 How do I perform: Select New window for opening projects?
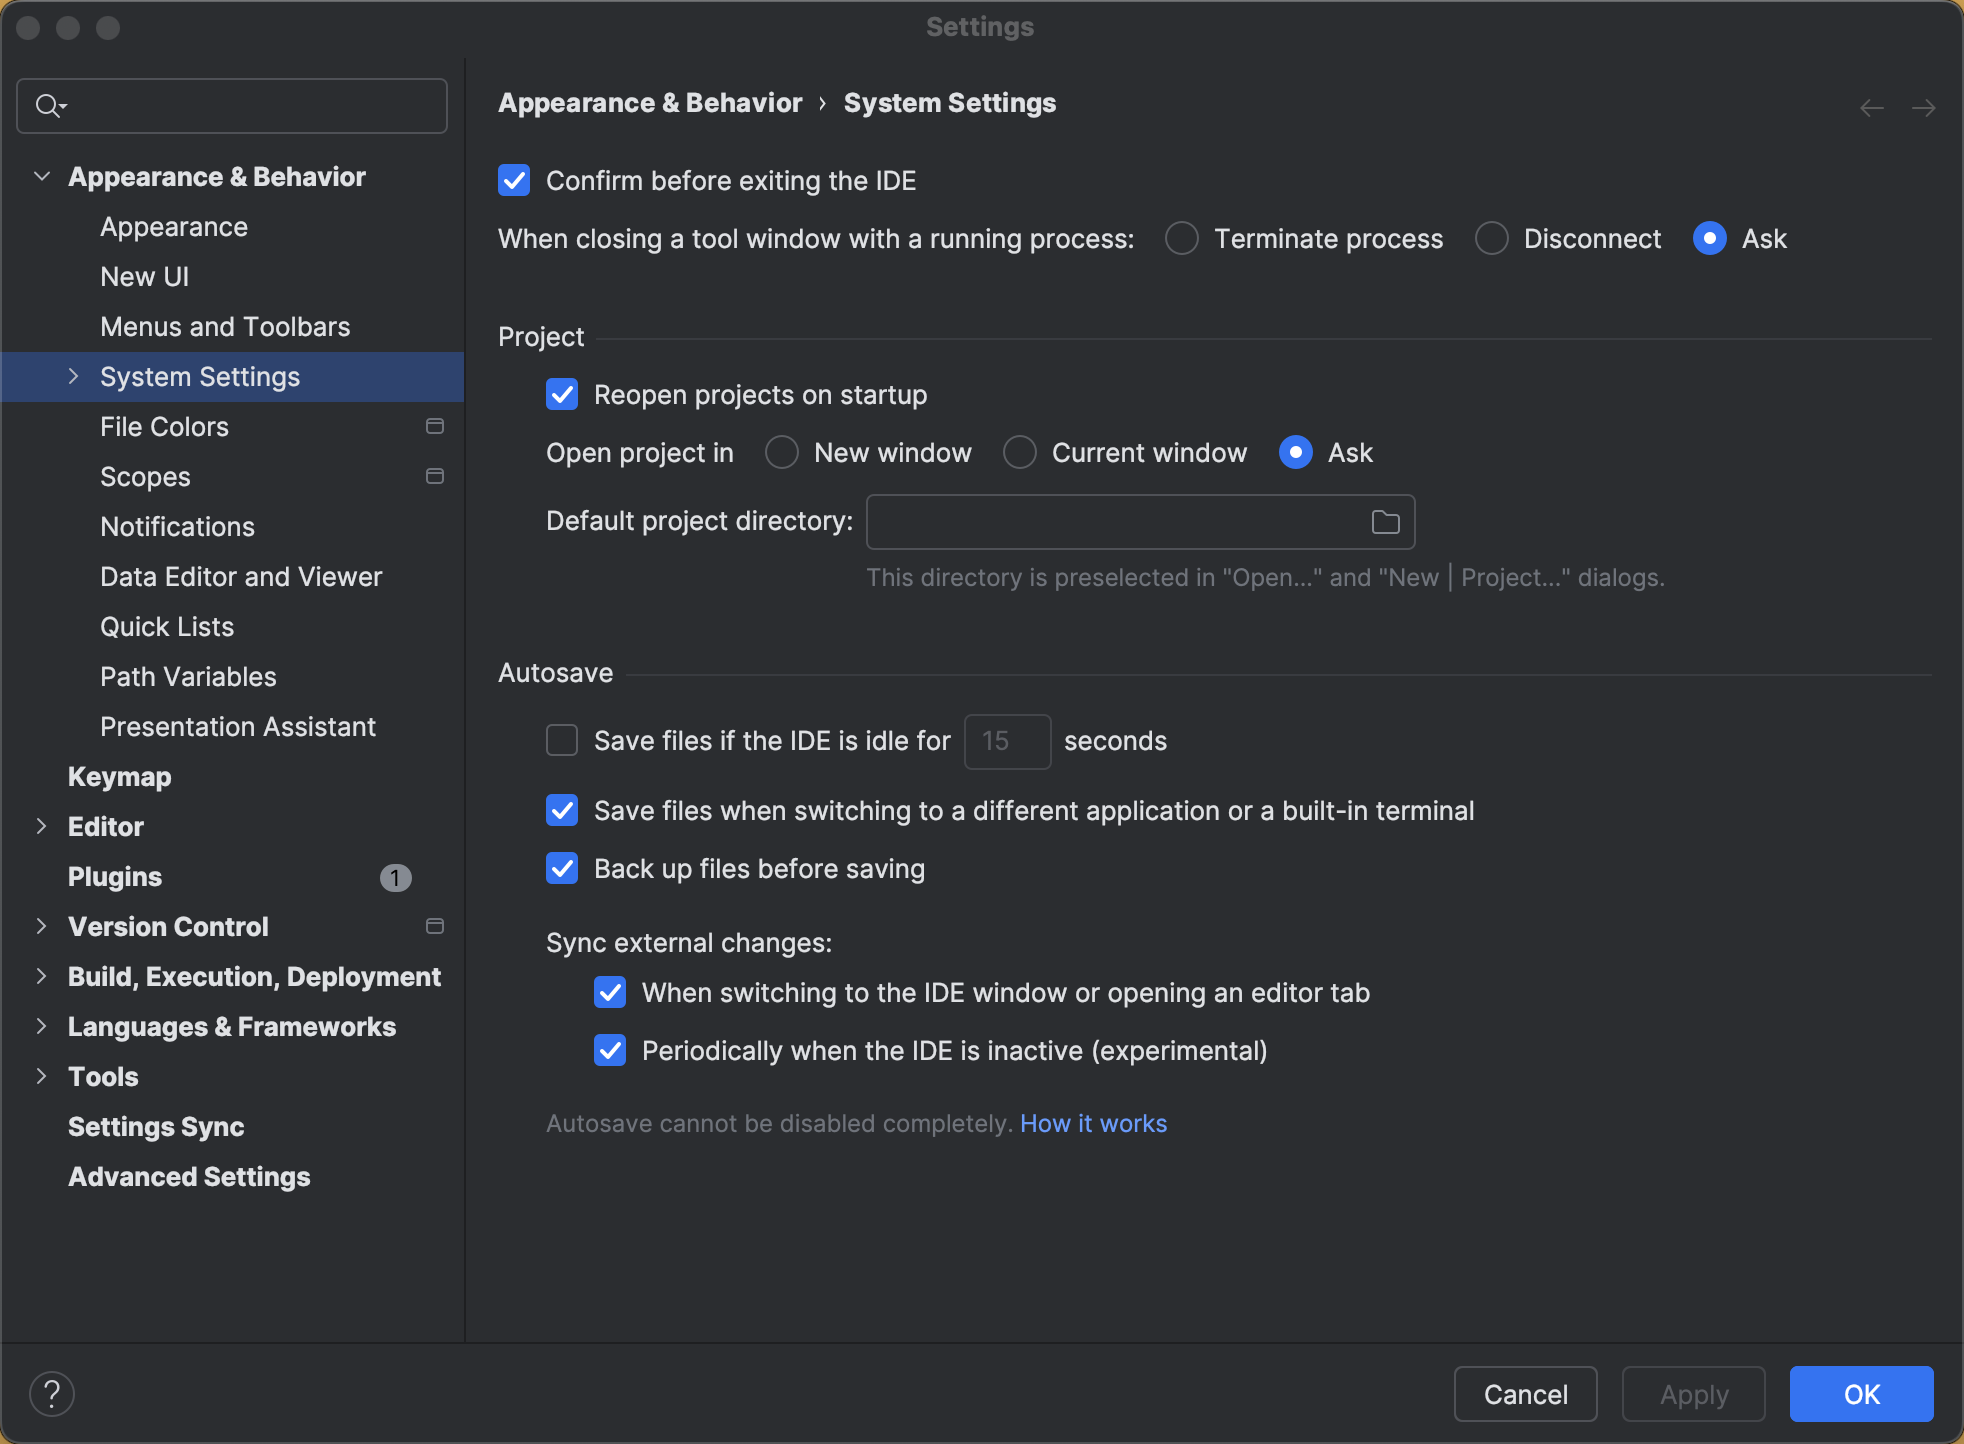click(782, 452)
